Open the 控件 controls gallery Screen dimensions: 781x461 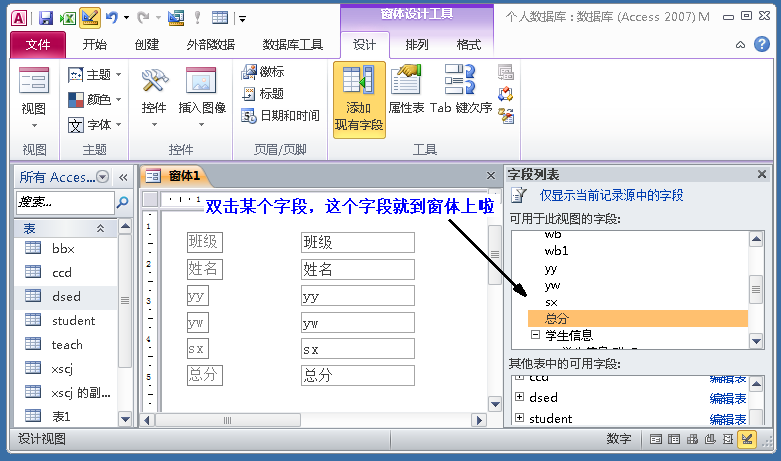[154, 97]
